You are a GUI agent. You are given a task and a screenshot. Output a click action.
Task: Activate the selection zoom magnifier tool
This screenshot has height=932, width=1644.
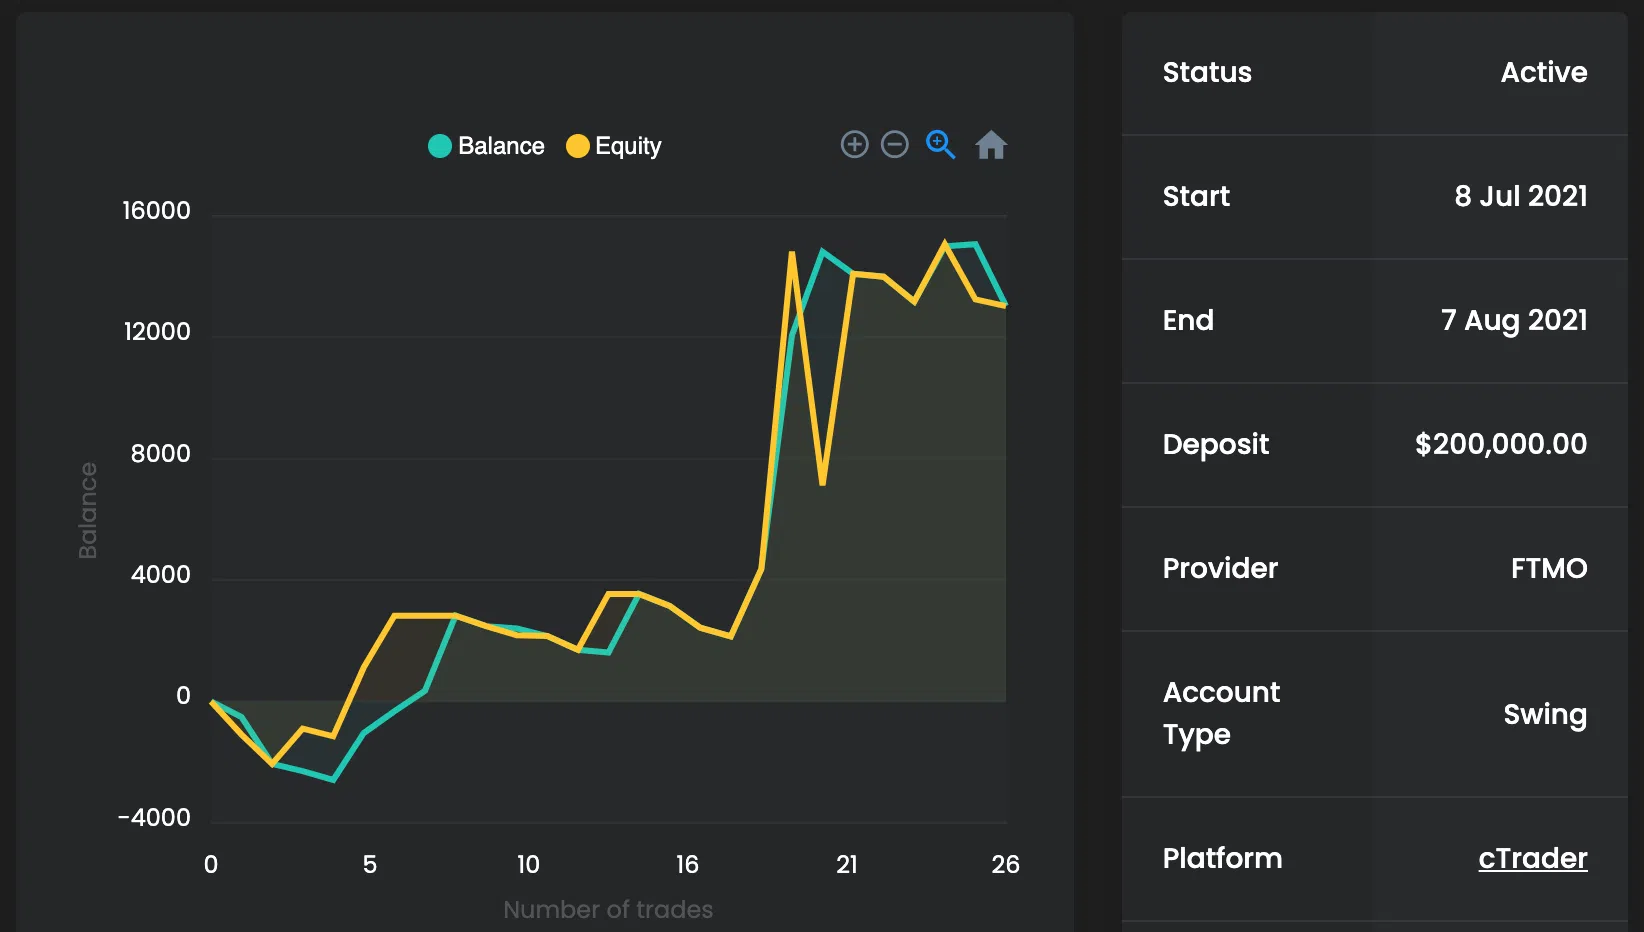(940, 145)
